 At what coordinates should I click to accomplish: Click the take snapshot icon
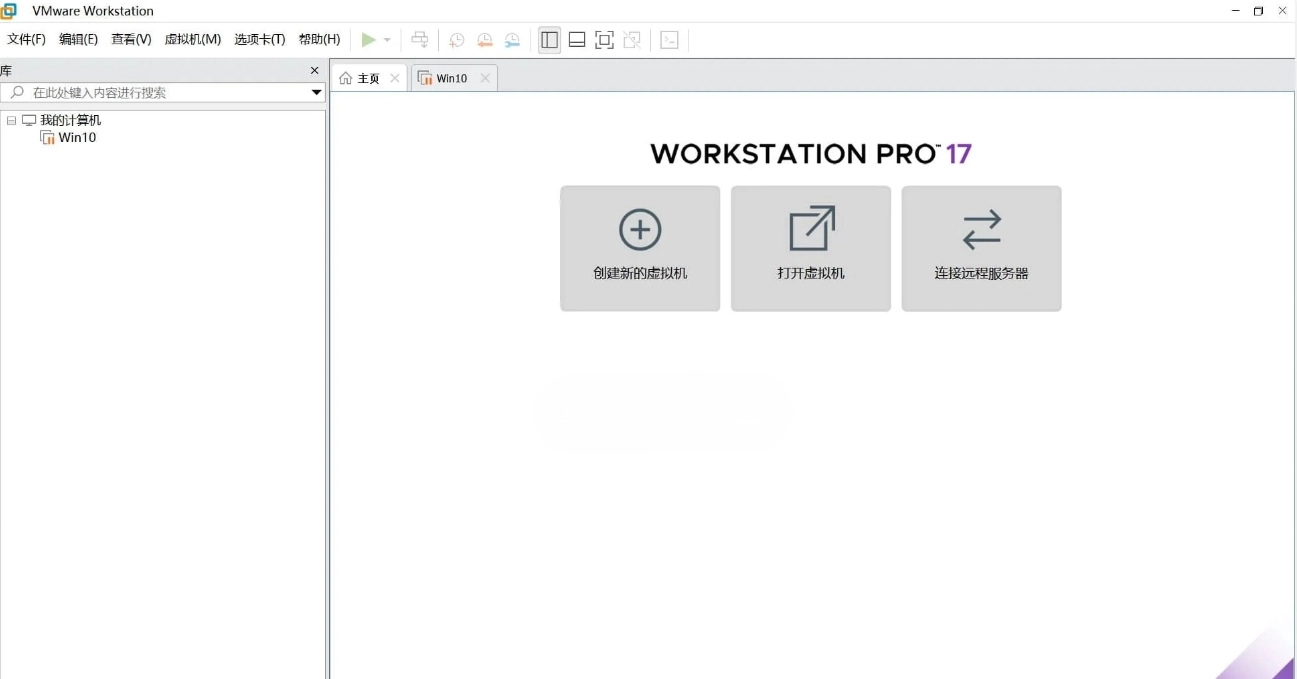point(456,40)
